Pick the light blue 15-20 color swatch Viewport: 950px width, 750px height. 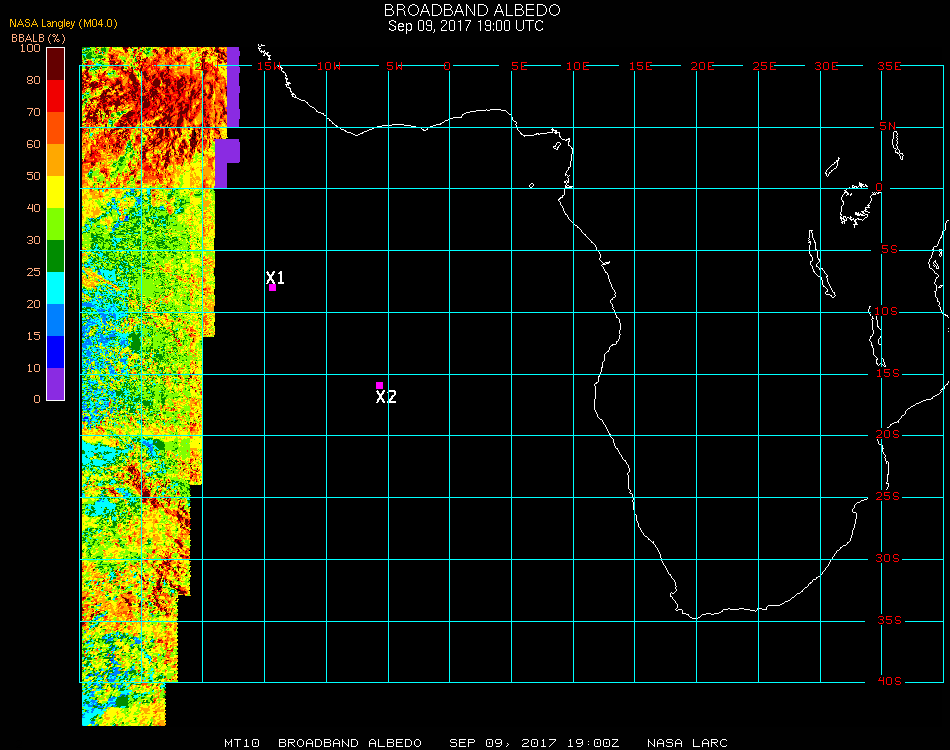pyautogui.click(x=56, y=320)
